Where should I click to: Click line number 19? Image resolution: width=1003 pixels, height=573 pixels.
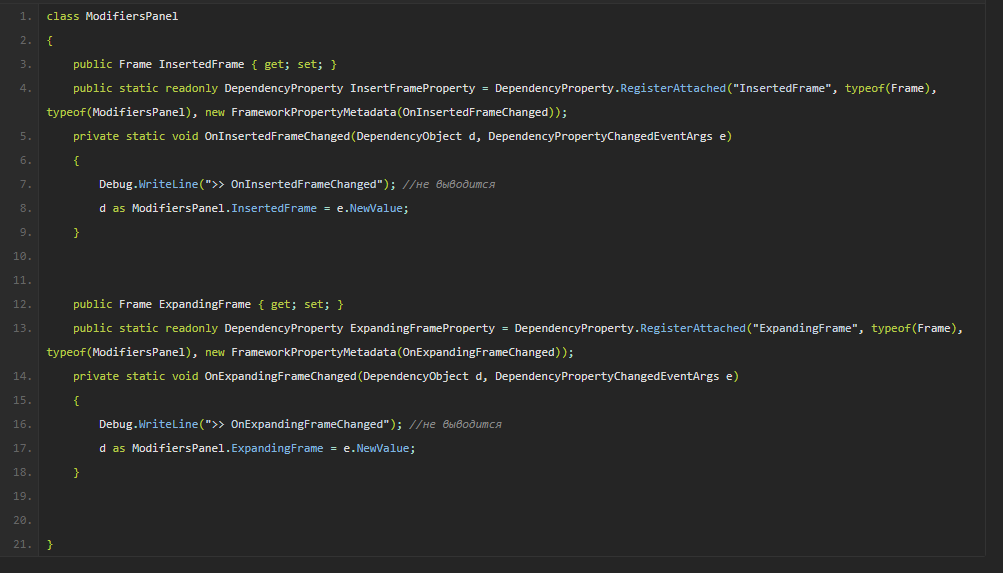point(22,496)
